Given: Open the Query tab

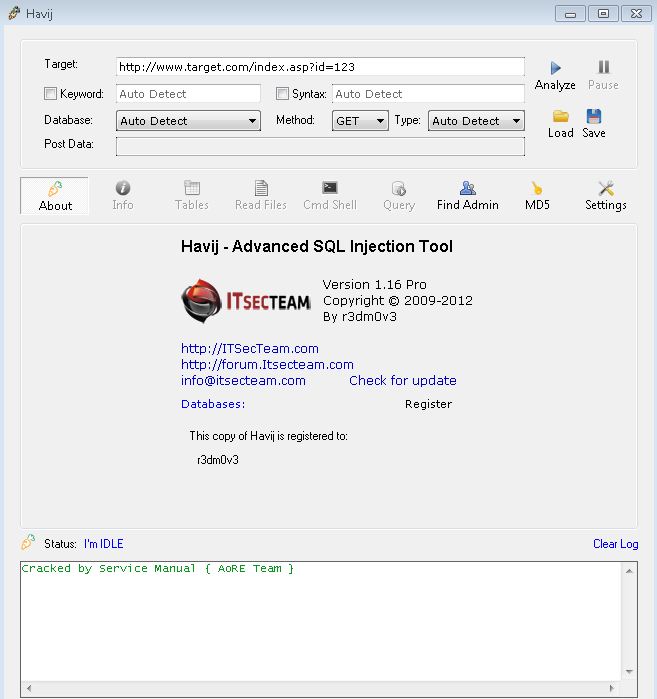Looking at the screenshot, I should click(x=399, y=196).
